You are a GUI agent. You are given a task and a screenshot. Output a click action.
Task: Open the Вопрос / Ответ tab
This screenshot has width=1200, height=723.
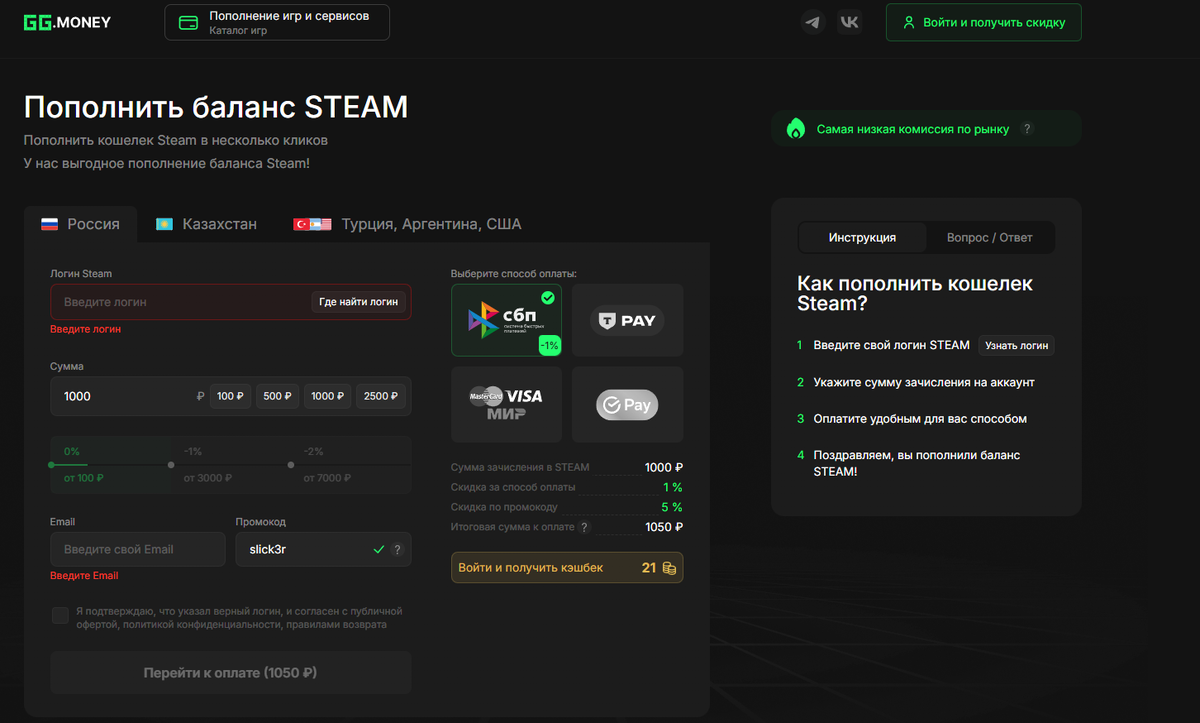pos(989,237)
